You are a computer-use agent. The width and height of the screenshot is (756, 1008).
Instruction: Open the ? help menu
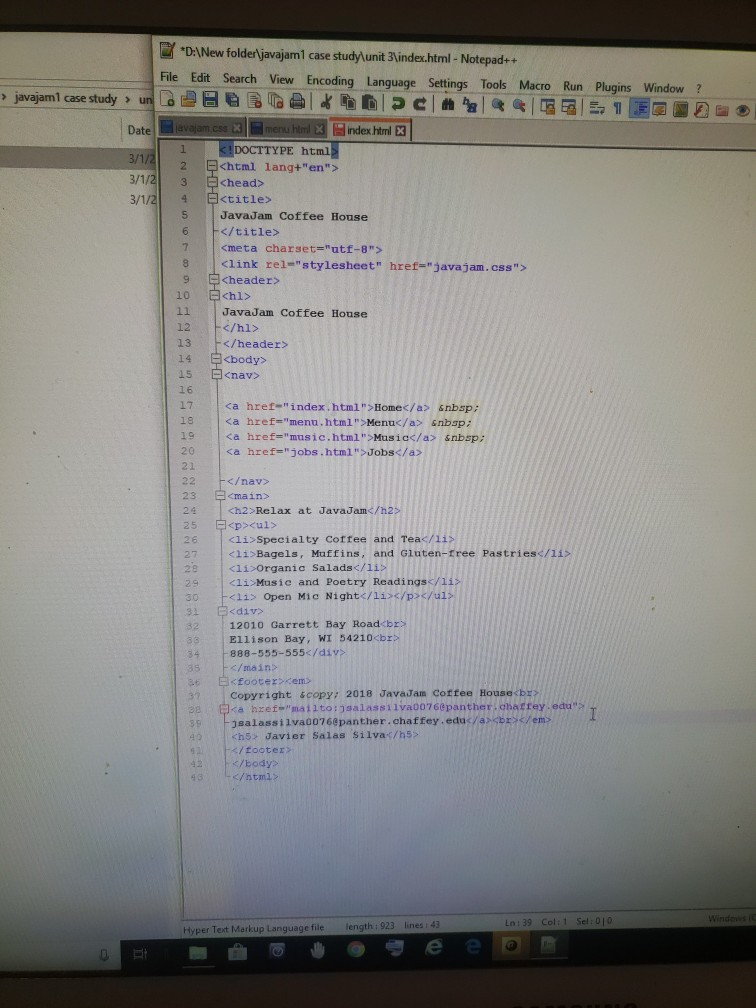point(698,89)
